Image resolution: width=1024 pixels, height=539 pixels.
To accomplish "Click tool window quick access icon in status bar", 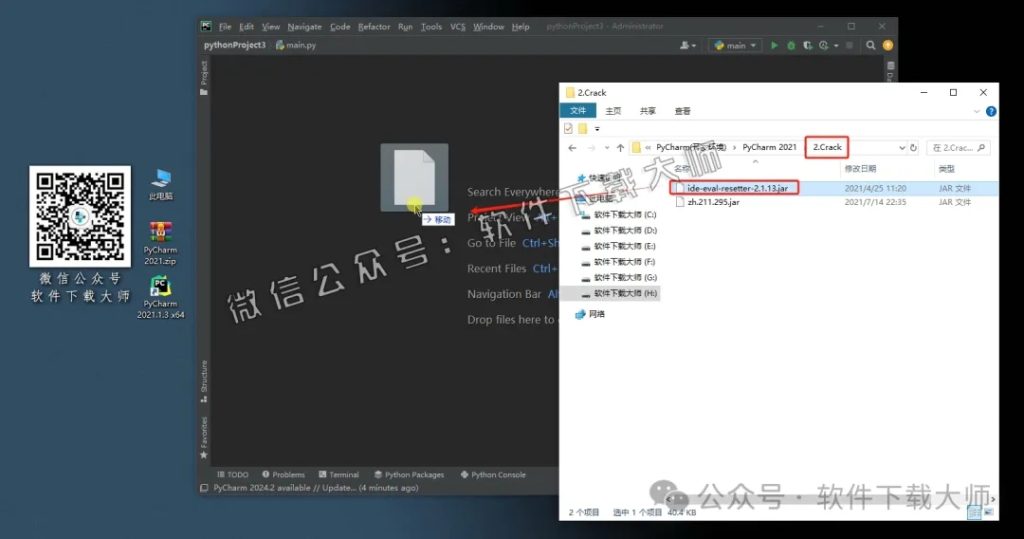I will coord(204,488).
